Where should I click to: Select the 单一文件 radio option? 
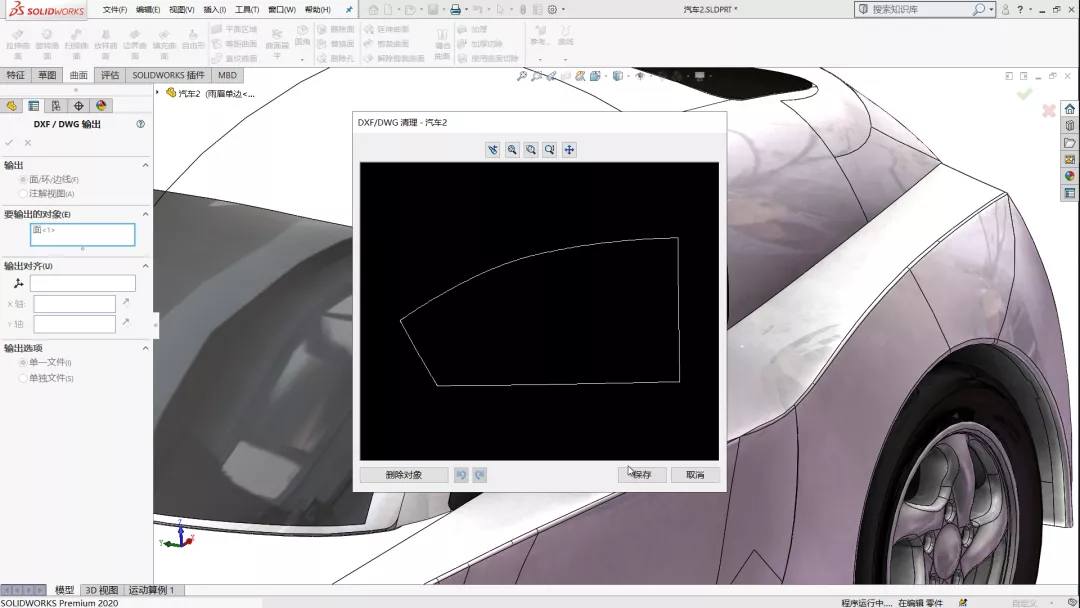coord(23,362)
